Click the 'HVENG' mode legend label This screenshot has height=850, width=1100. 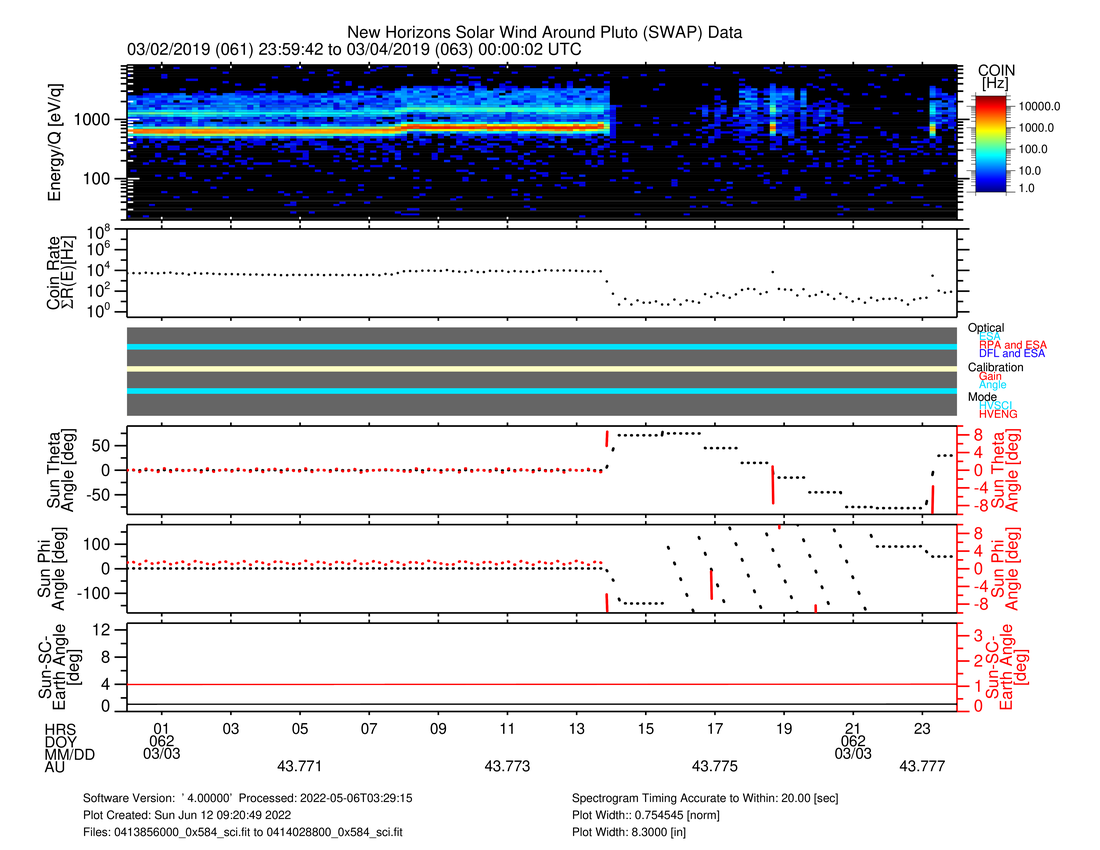996,414
